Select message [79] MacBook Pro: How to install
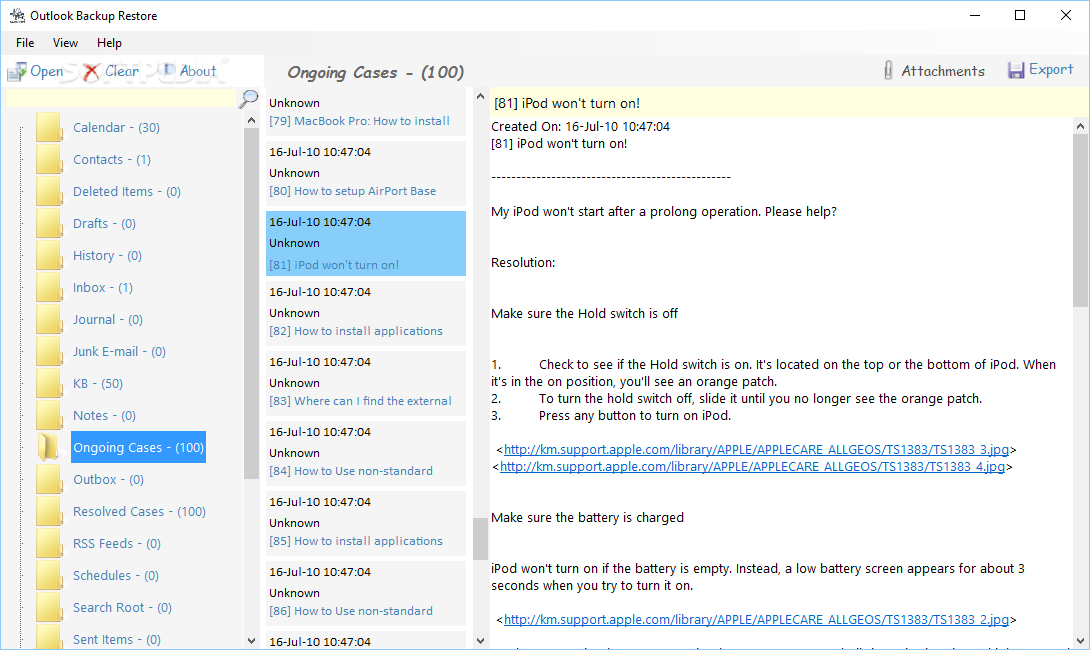This screenshot has width=1090, height=650. click(366, 112)
